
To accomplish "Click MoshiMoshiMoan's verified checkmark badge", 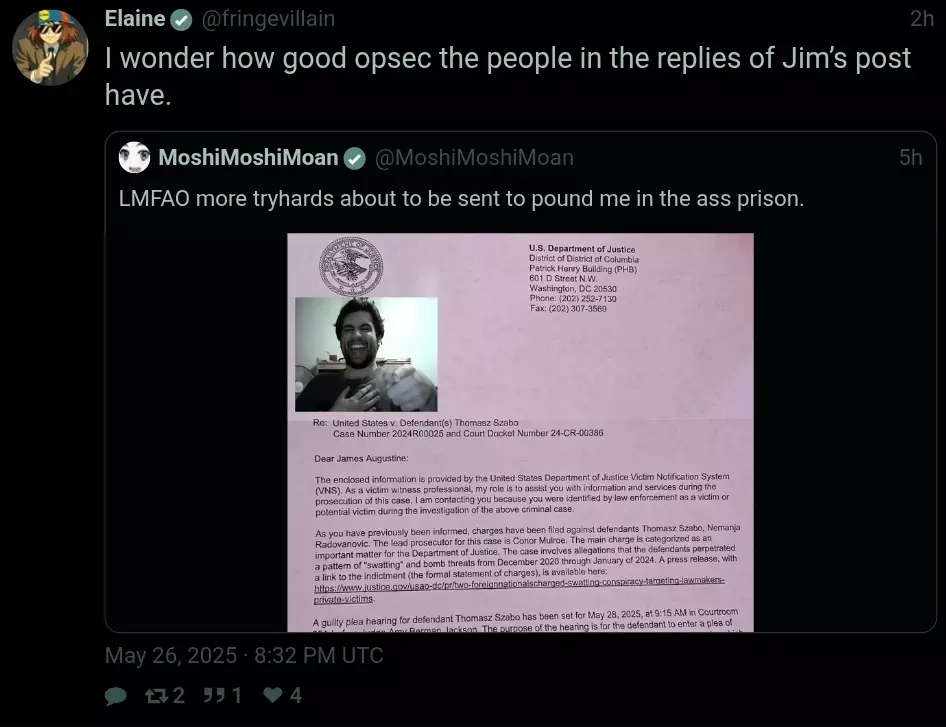I will pyautogui.click(x=355, y=159).
